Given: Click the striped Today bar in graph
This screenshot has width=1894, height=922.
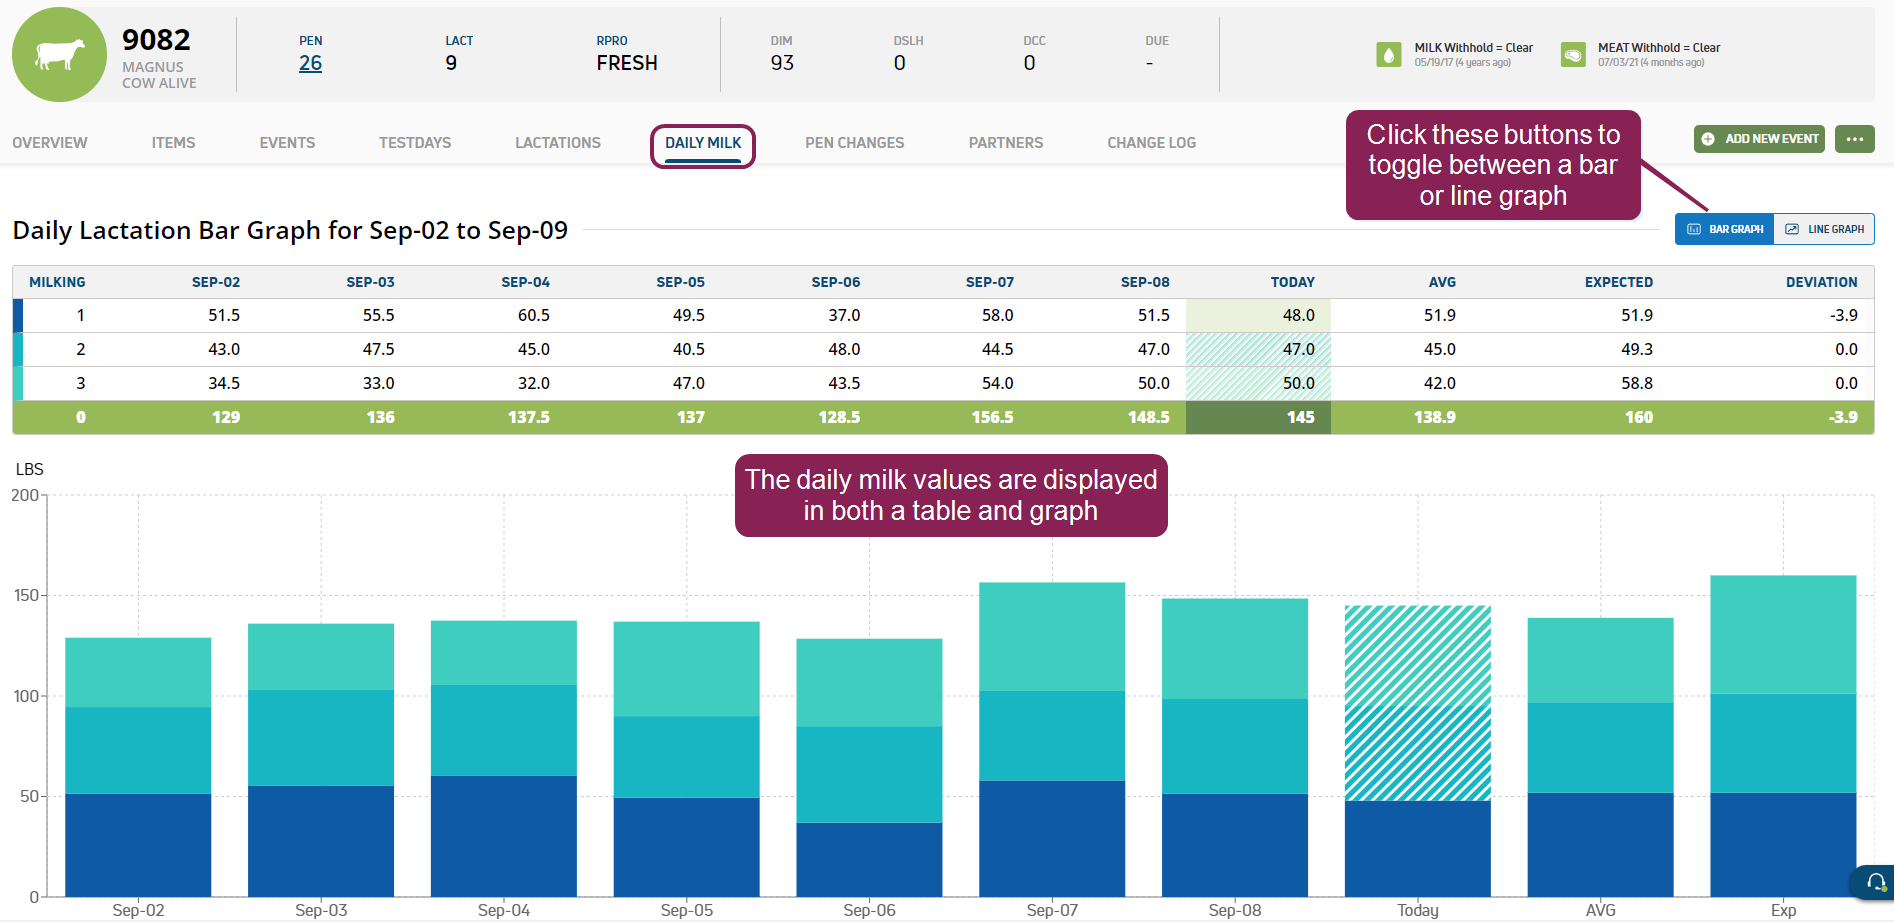Looking at the screenshot, I should click(1417, 702).
